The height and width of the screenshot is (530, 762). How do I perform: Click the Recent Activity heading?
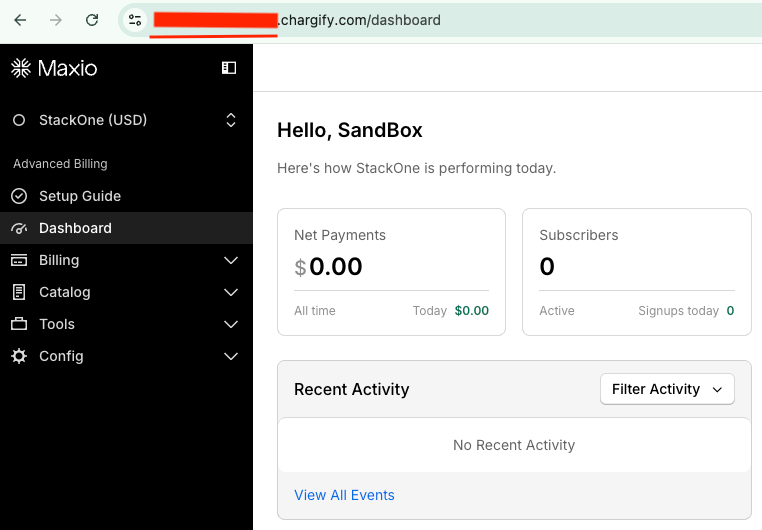tap(351, 389)
